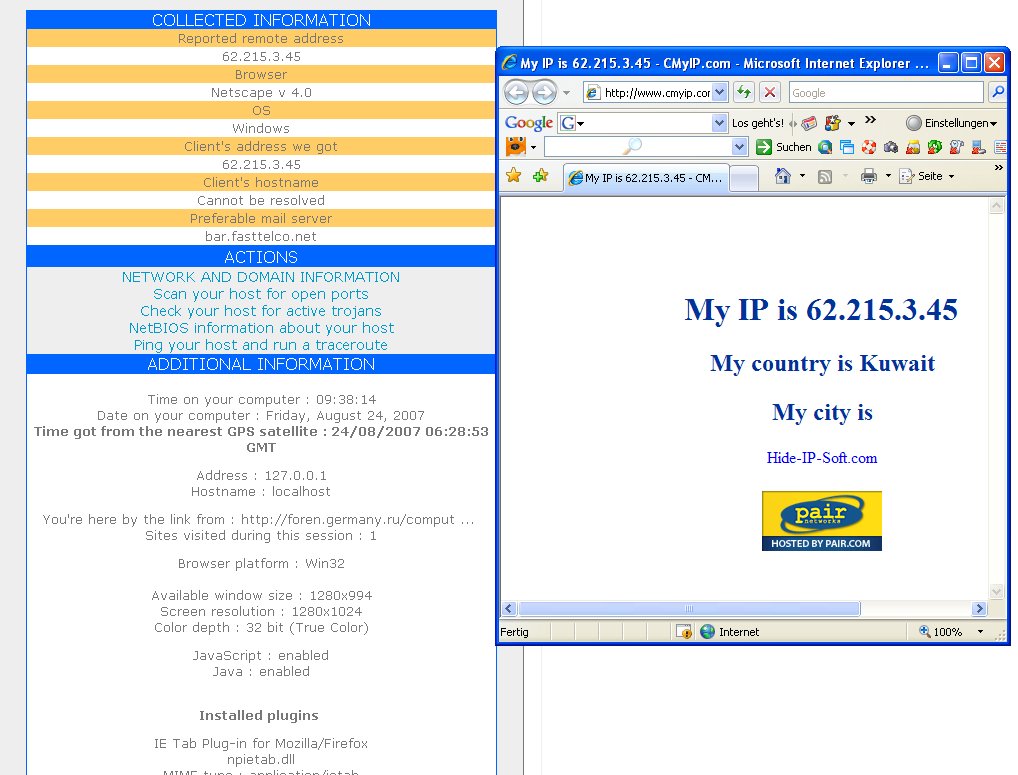This screenshot has width=1018, height=775.
Task: Click the grey jug toolbar icon
Action: pos(956,147)
